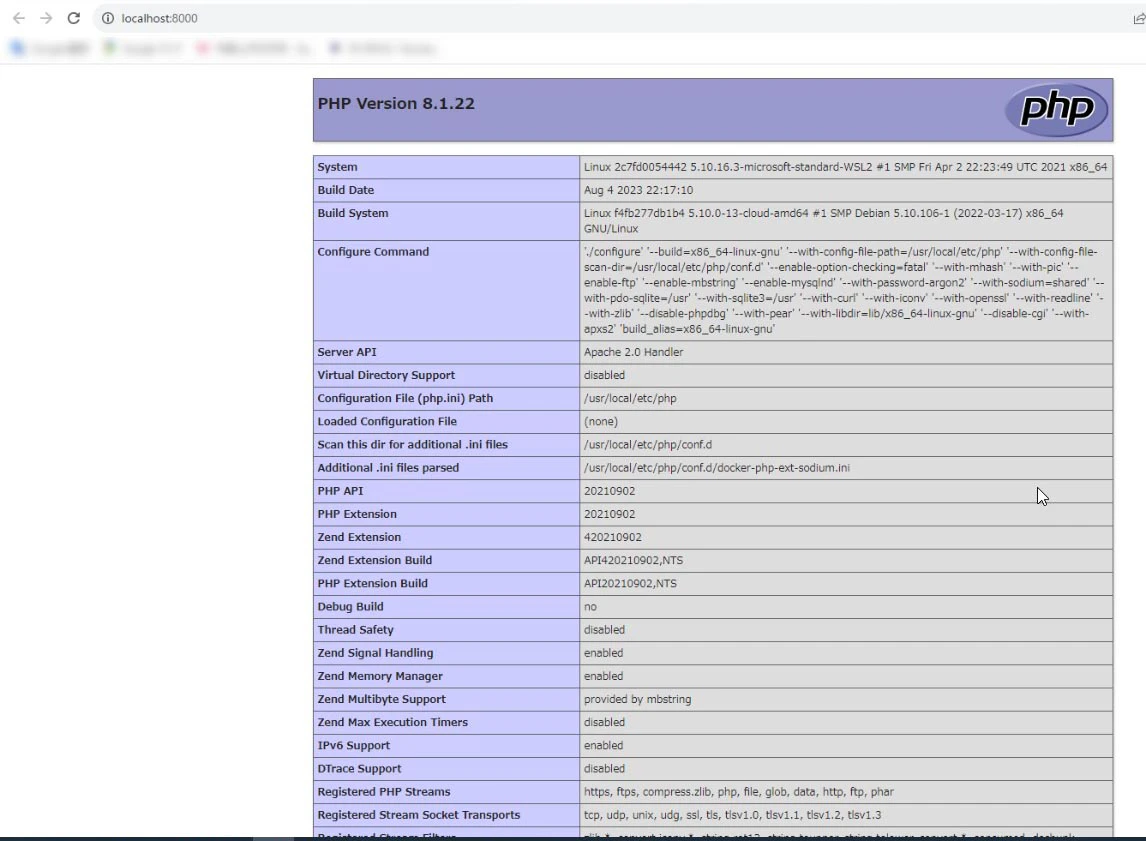1146x841 pixels.
Task: Click the Server API label
Action: 347,352
